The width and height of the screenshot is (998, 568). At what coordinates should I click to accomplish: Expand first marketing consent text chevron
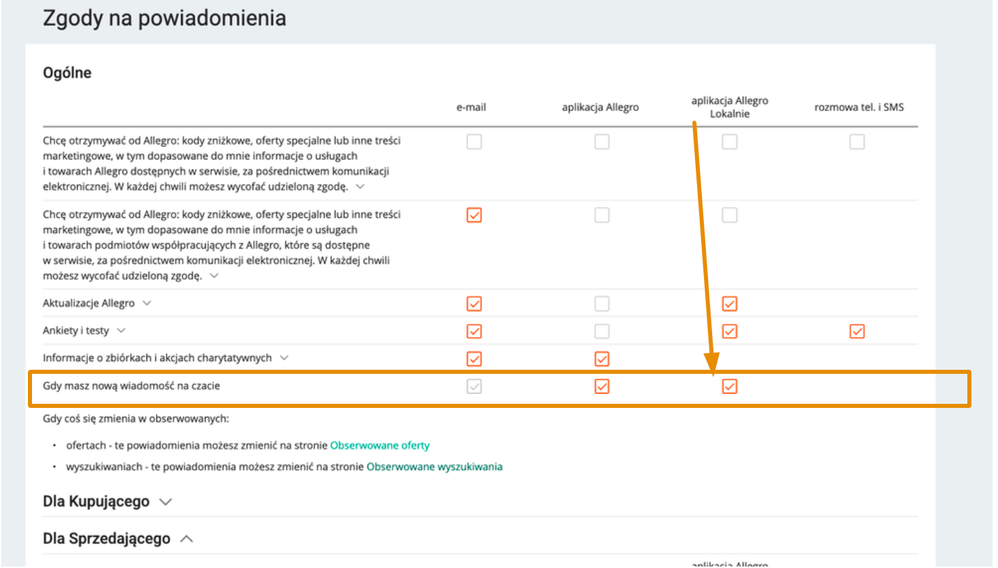coord(360,187)
